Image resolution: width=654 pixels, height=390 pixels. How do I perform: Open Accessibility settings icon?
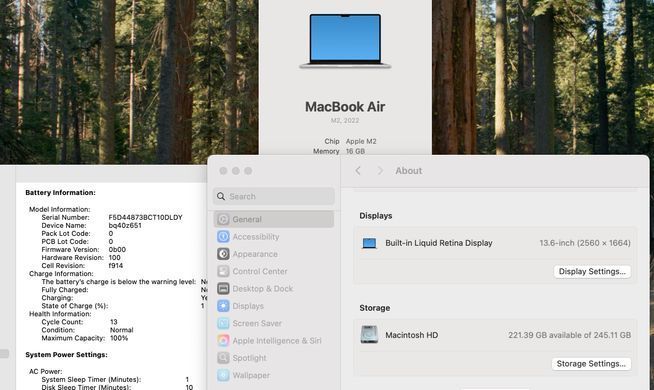(x=223, y=237)
